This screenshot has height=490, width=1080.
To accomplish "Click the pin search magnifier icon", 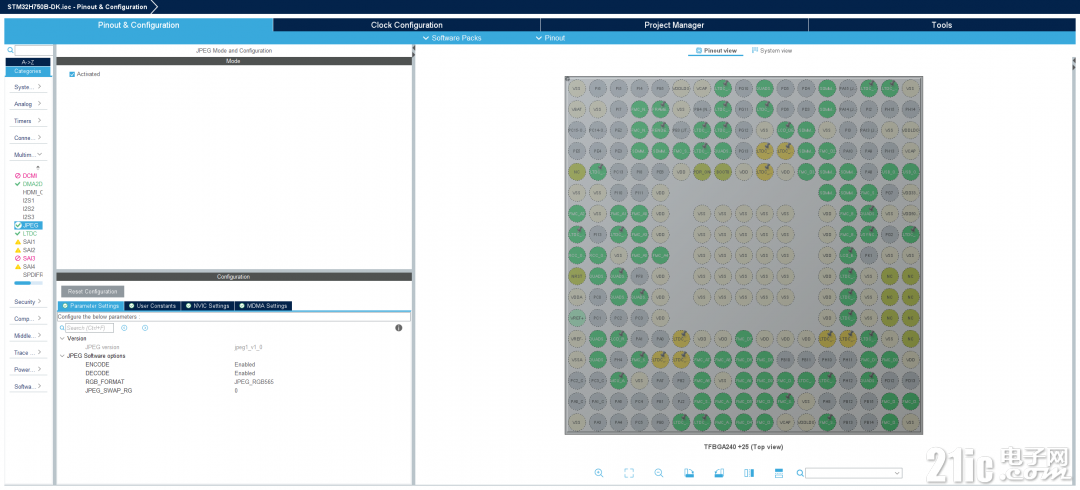I will coord(800,473).
